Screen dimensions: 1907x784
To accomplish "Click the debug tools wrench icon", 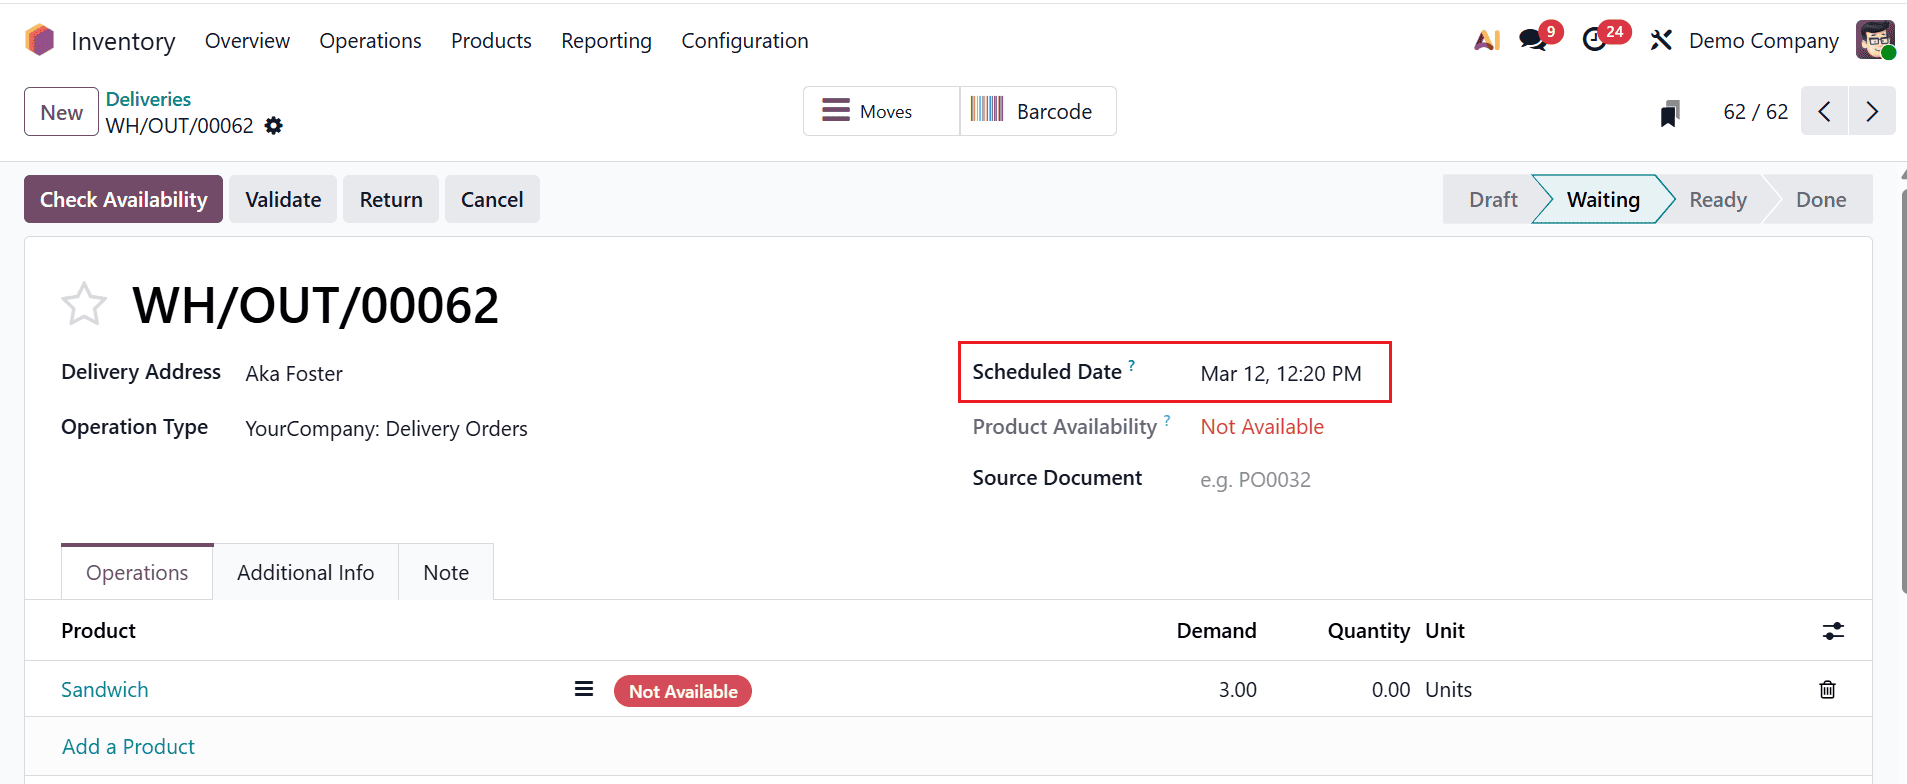I will coord(1661,40).
